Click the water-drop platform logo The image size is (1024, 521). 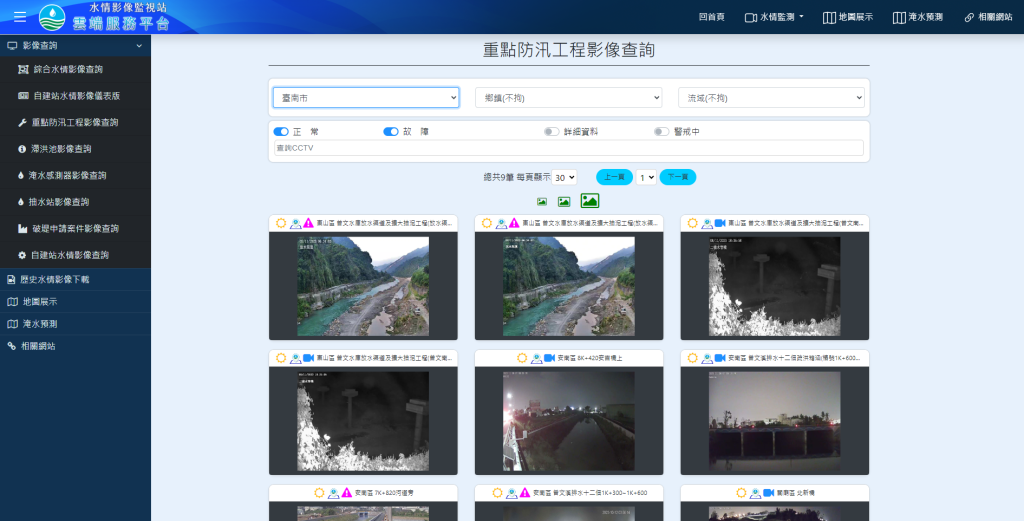click(x=52, y=17)
